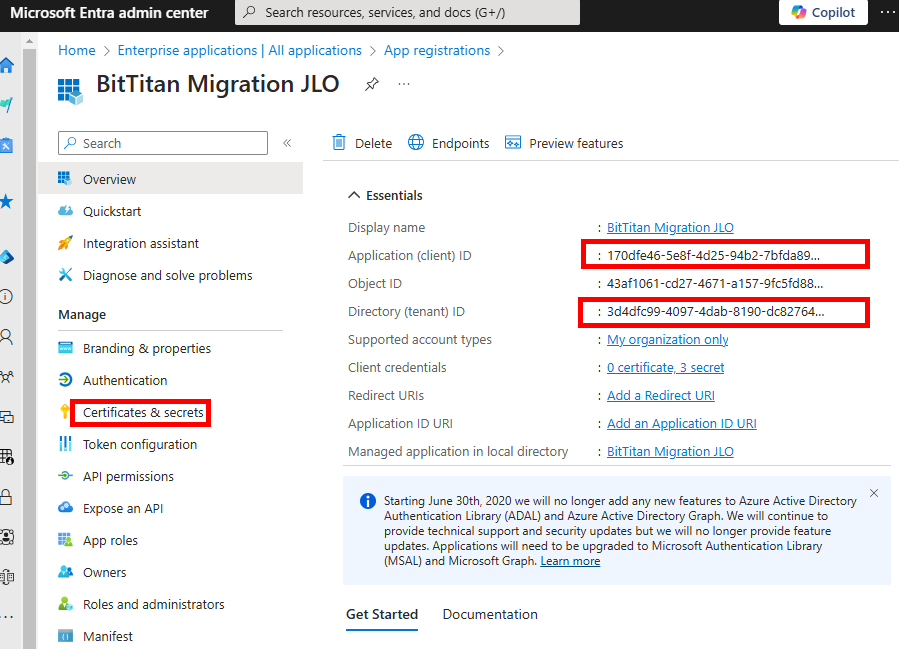The height and width of the screenshot is (649, 899).
Task: Click the Owners people icon
Action: click(65, 572)
